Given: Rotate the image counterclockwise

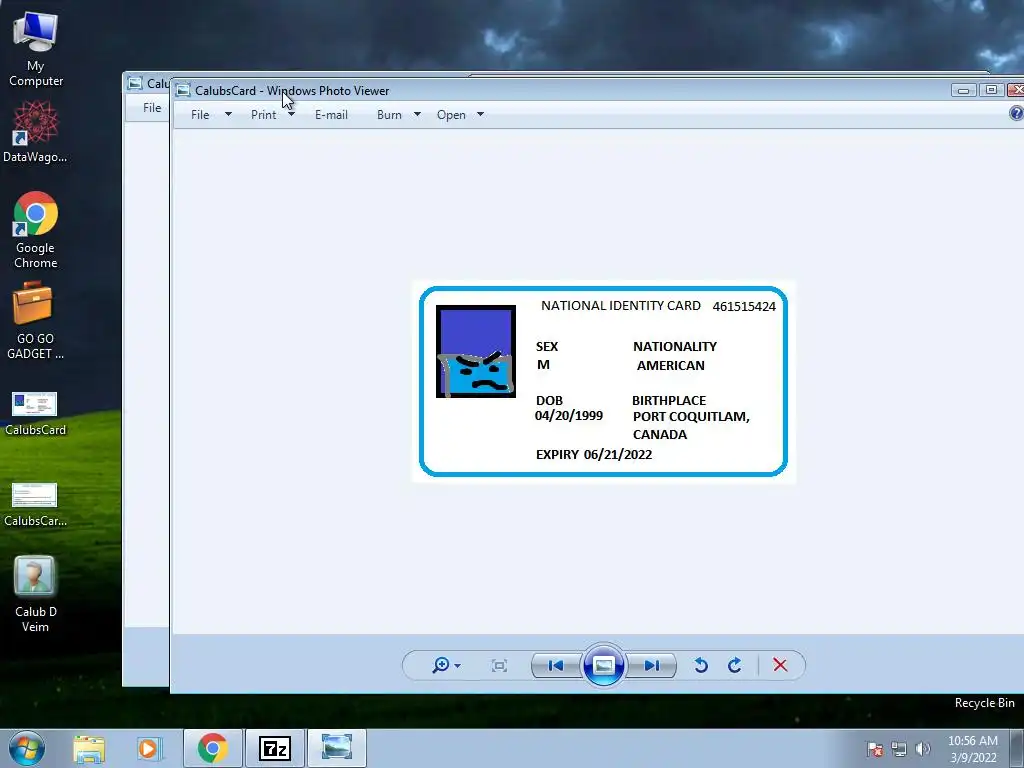Looking at the screenshot, I should pyautogui.click(x=701, y=665).
